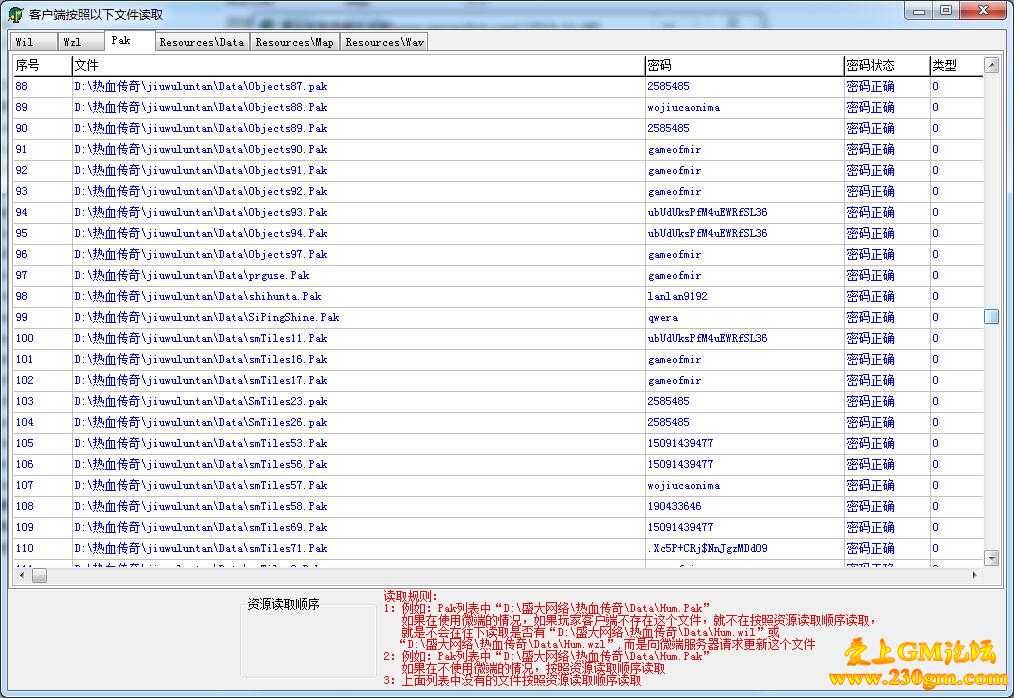The width and height of the screenshot is (1014, 698).
Task: Open the Resources\Map tab
Action: [295, 42]
